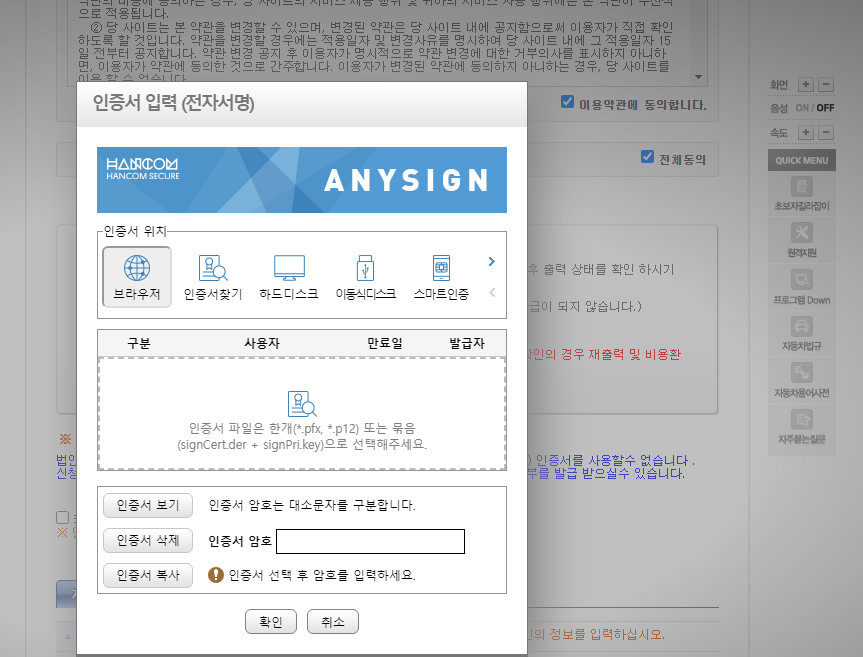Viewport: 863px width, 657px height.
Task: Open 자동차법규 in the quick menu
Action: (801, 333)
